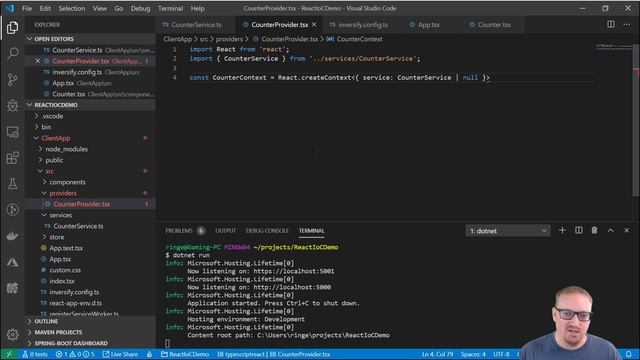The image size is (640, 360).
Task: Open the remote window status button
Action: click(9, 354)
